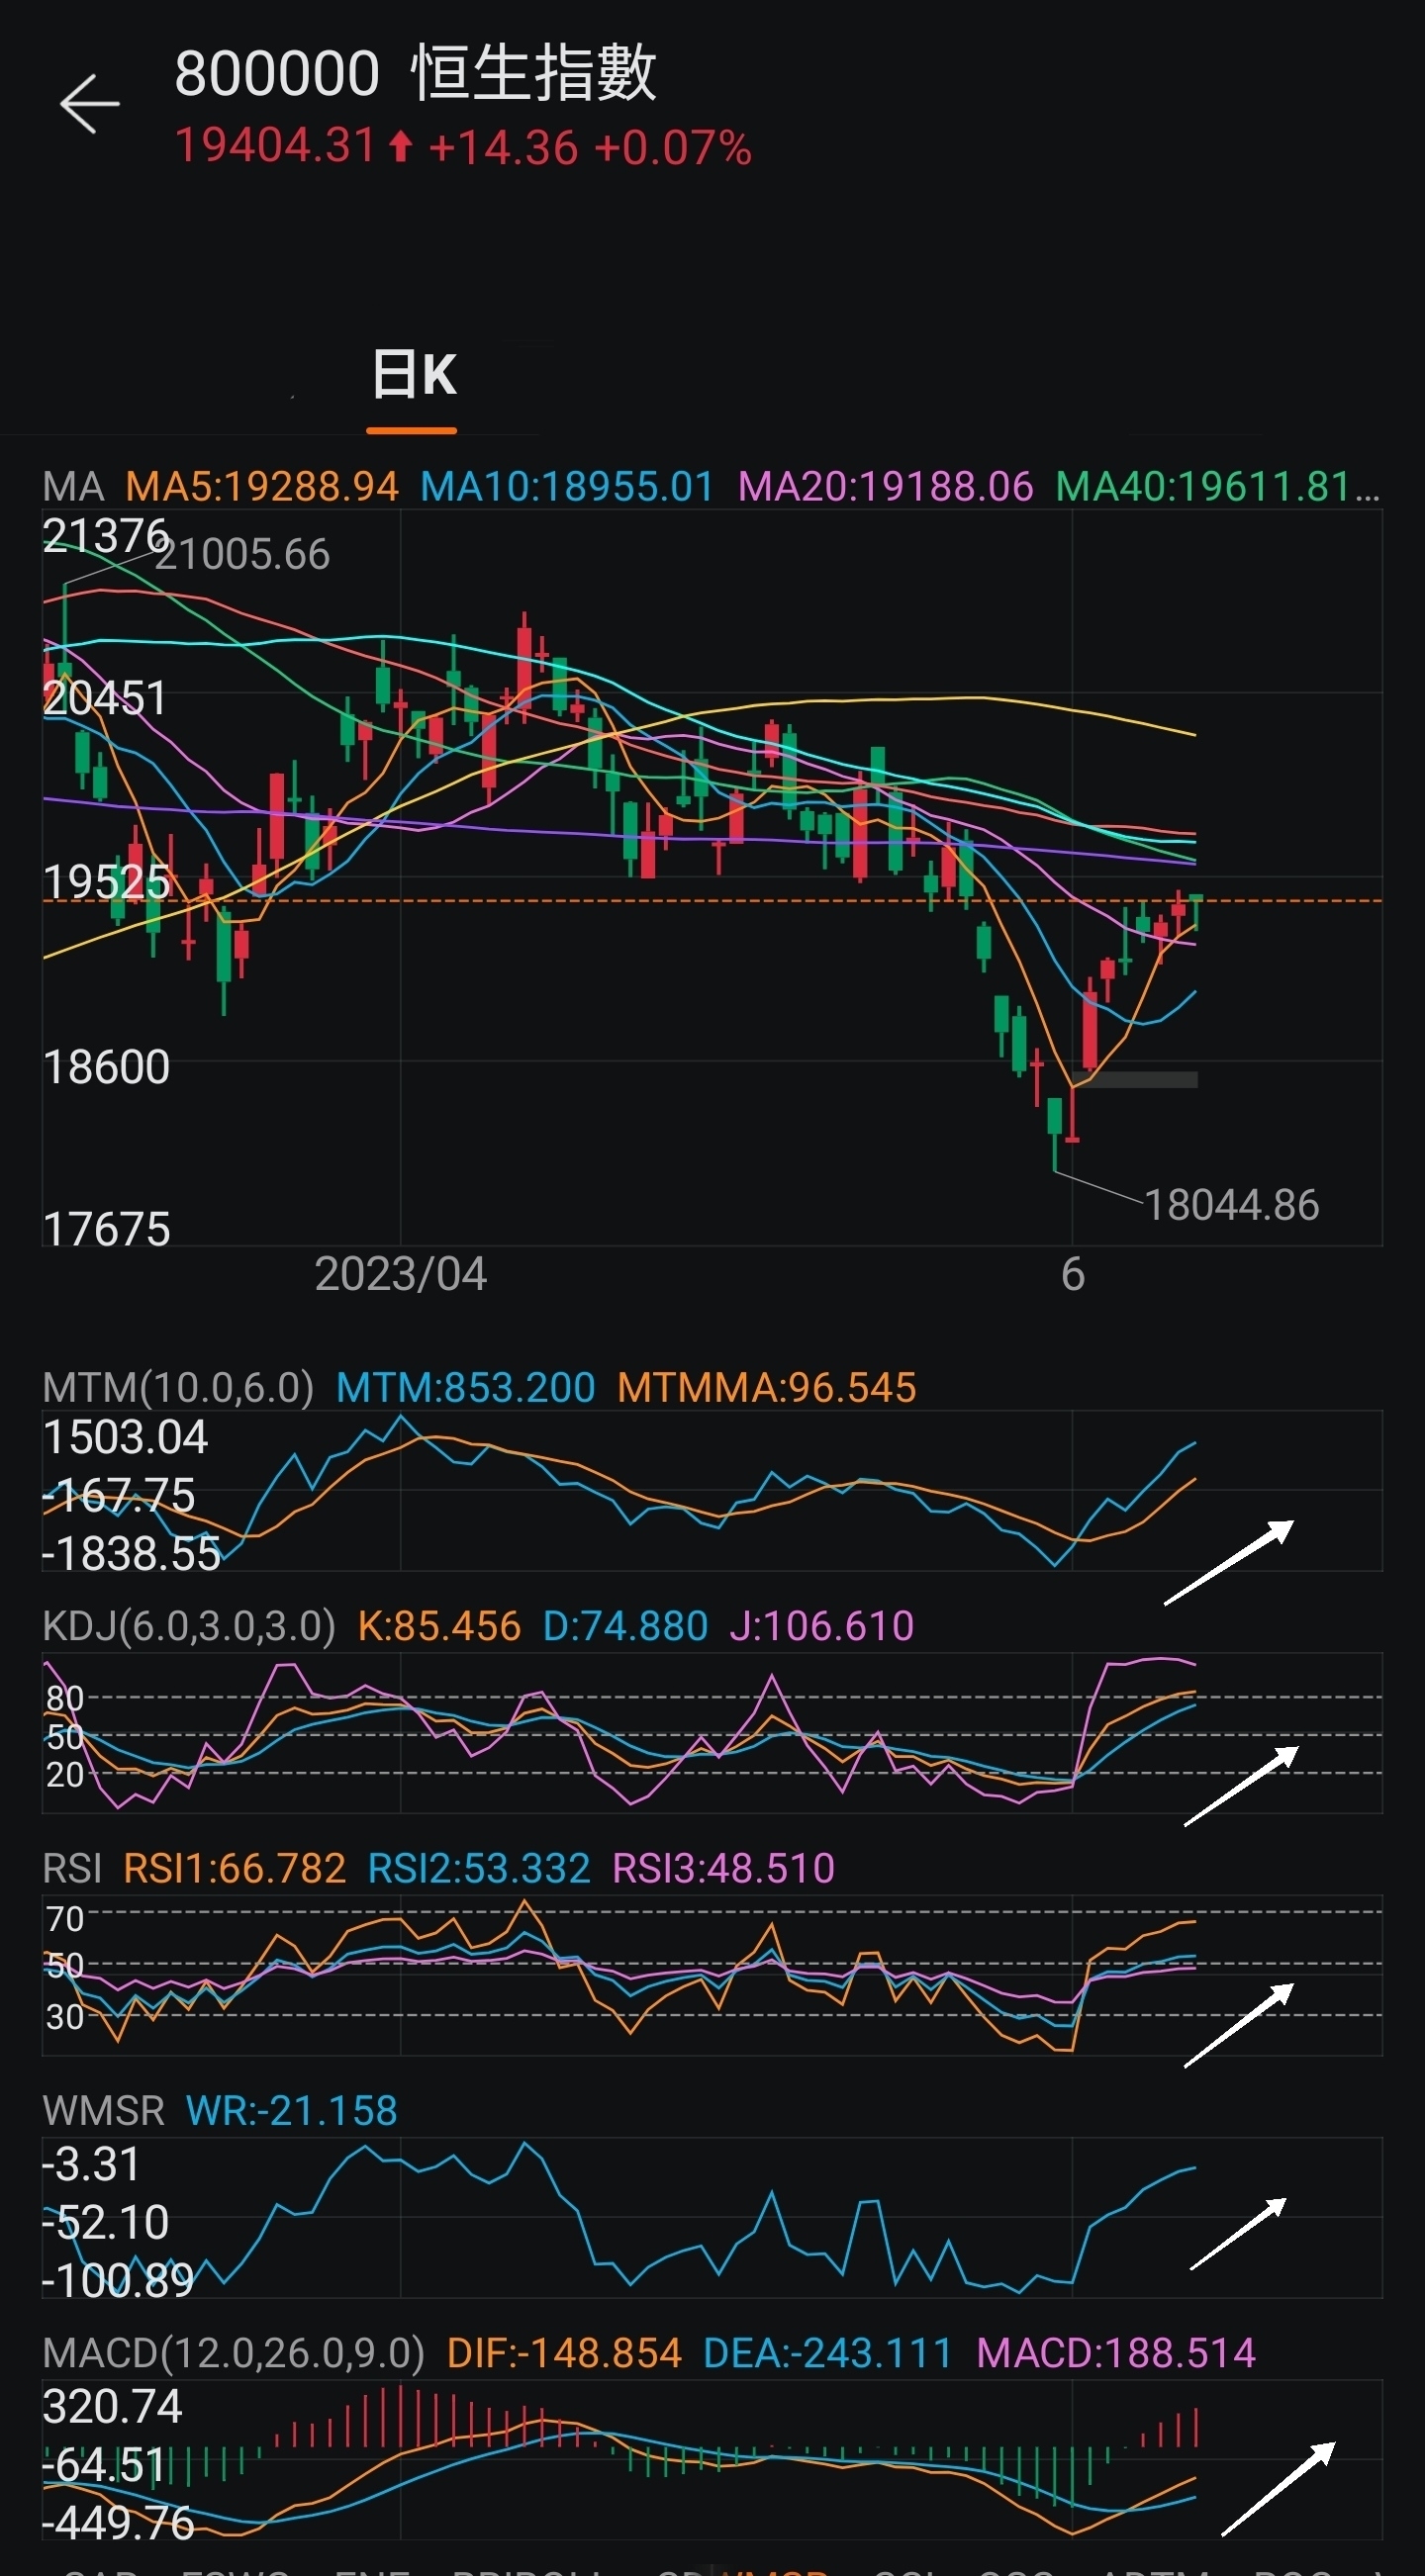Tap the -1838.55 MTM axis label
This screenshot has width=1425, height=2576.
coord(131,1554)
